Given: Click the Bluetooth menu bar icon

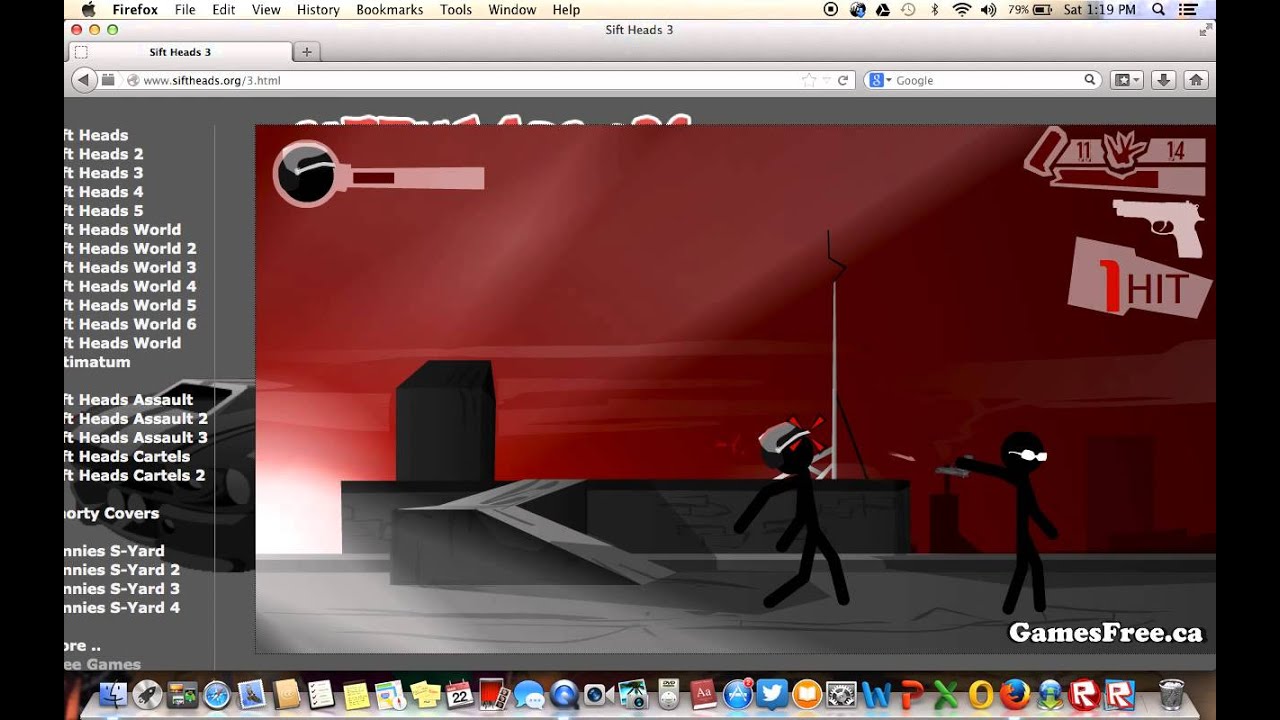Looking at the screenshot, I should (x=935, y=9).
